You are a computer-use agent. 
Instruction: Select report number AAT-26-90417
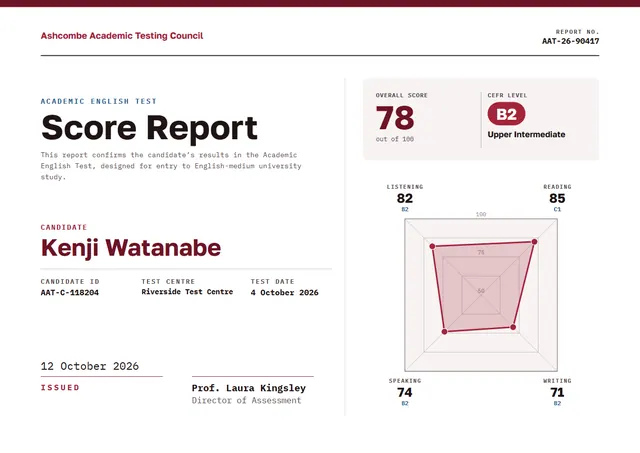pos(570,41)
